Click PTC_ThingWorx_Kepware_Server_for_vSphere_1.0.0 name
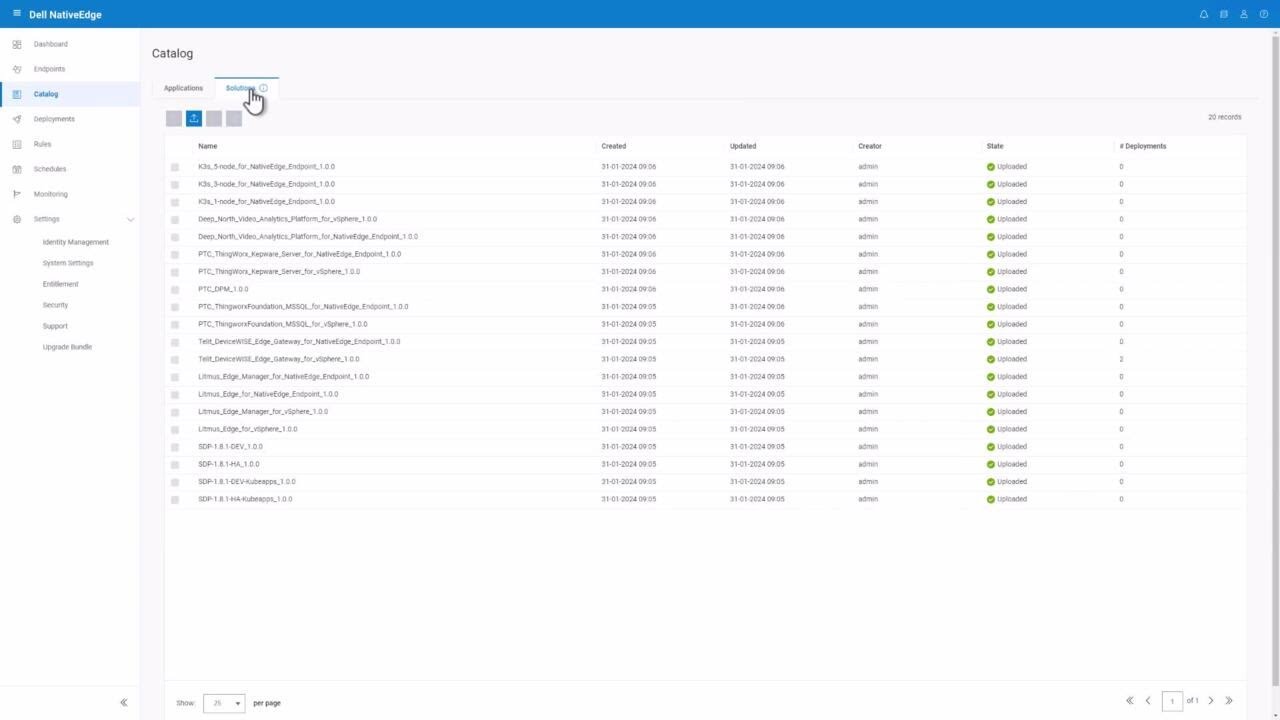 tap(279, 272)
